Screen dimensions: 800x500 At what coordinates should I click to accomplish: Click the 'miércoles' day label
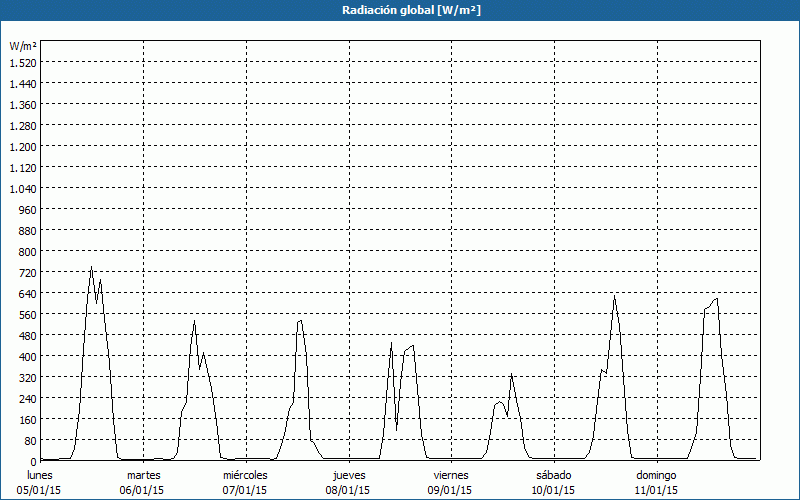(245, 475)
